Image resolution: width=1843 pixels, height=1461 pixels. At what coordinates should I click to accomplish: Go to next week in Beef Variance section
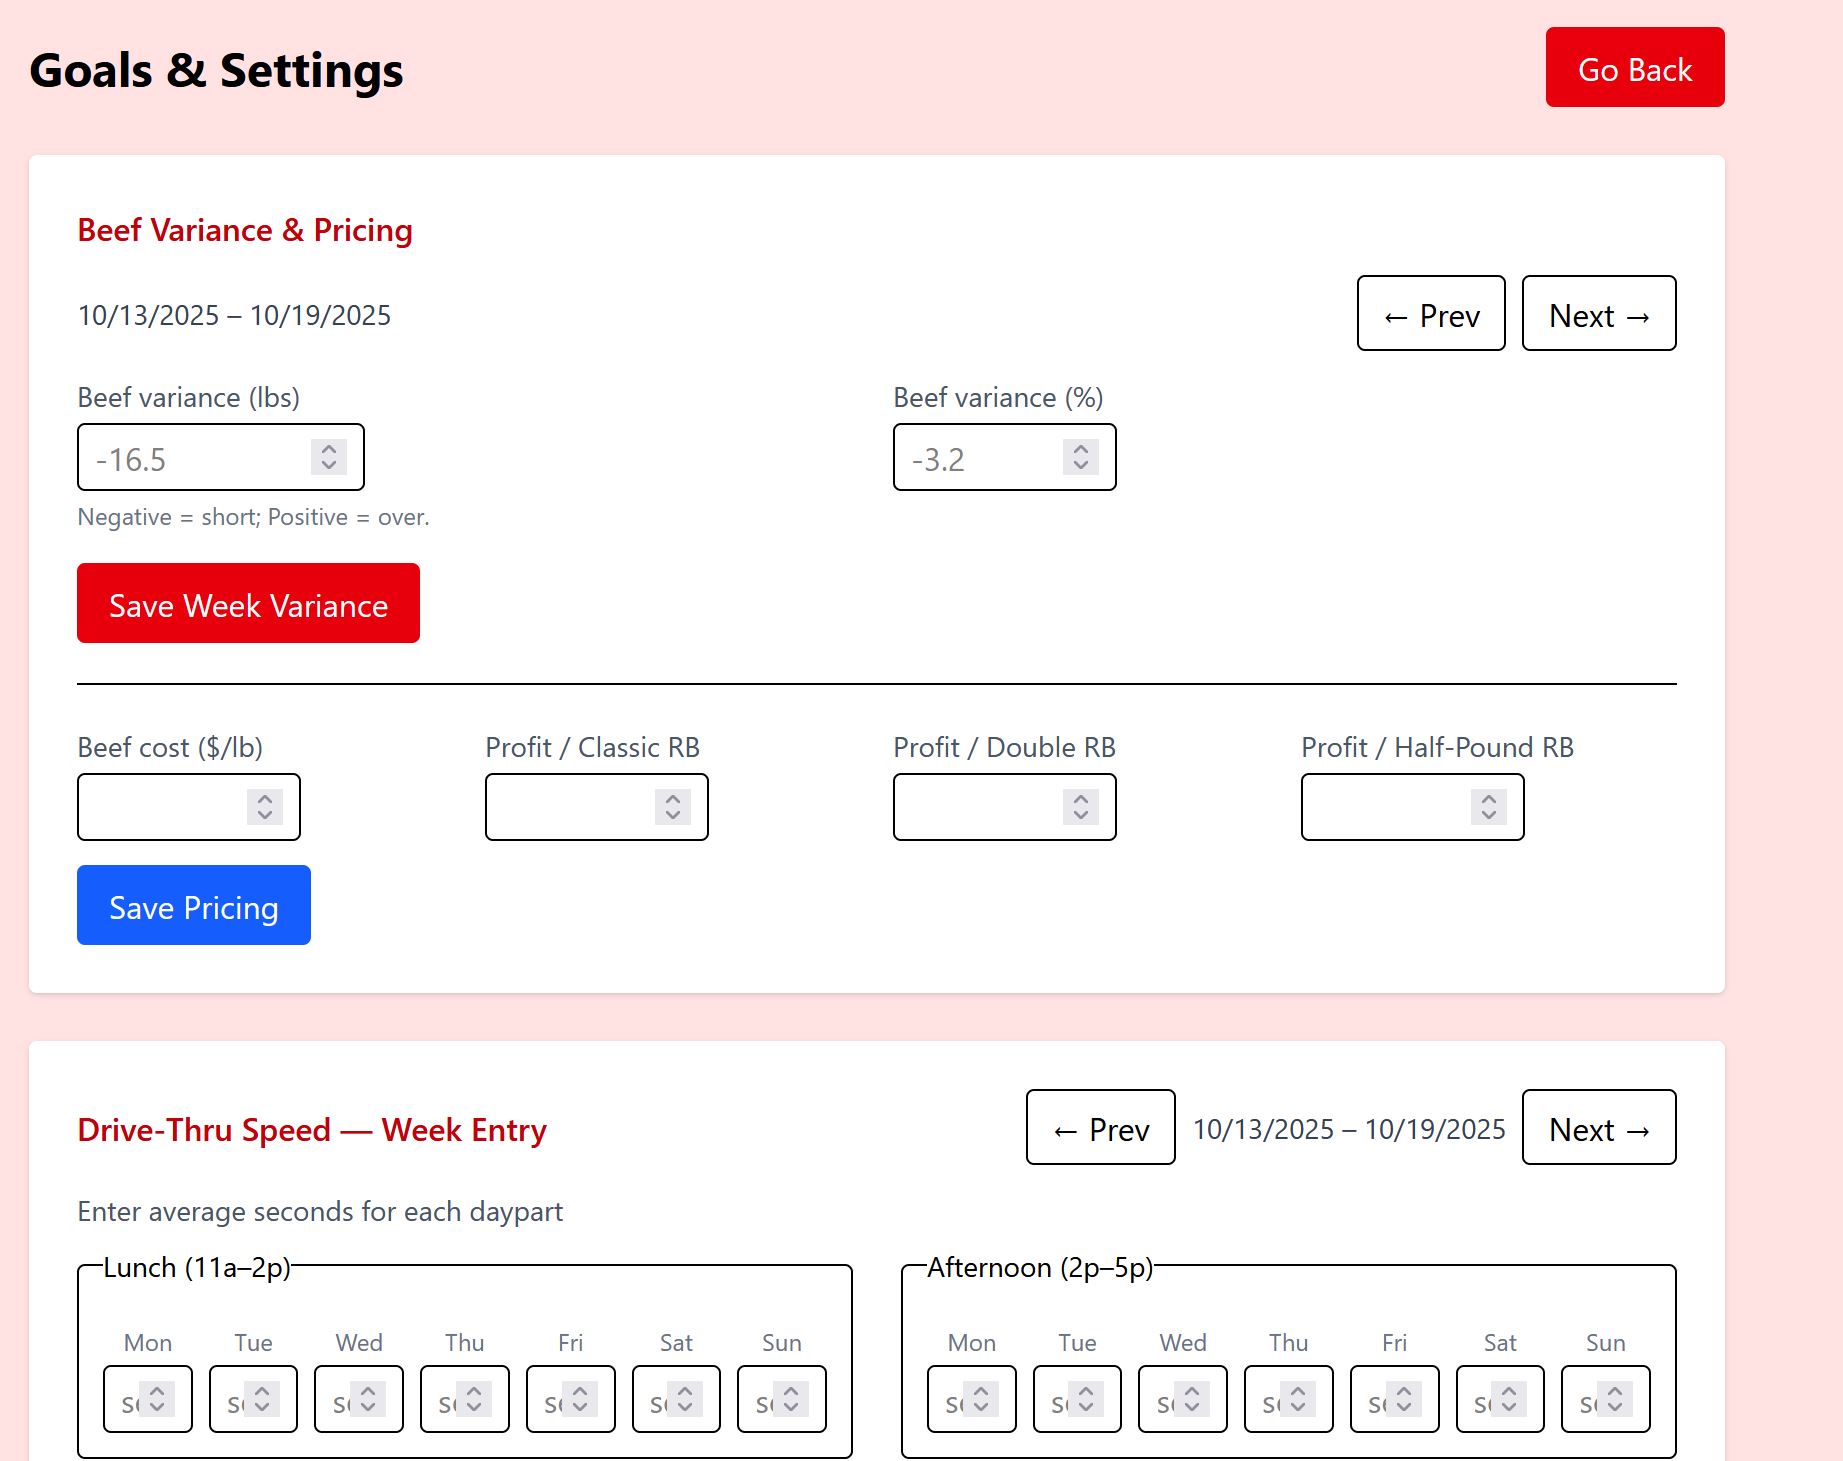[x=1599, y=313]
